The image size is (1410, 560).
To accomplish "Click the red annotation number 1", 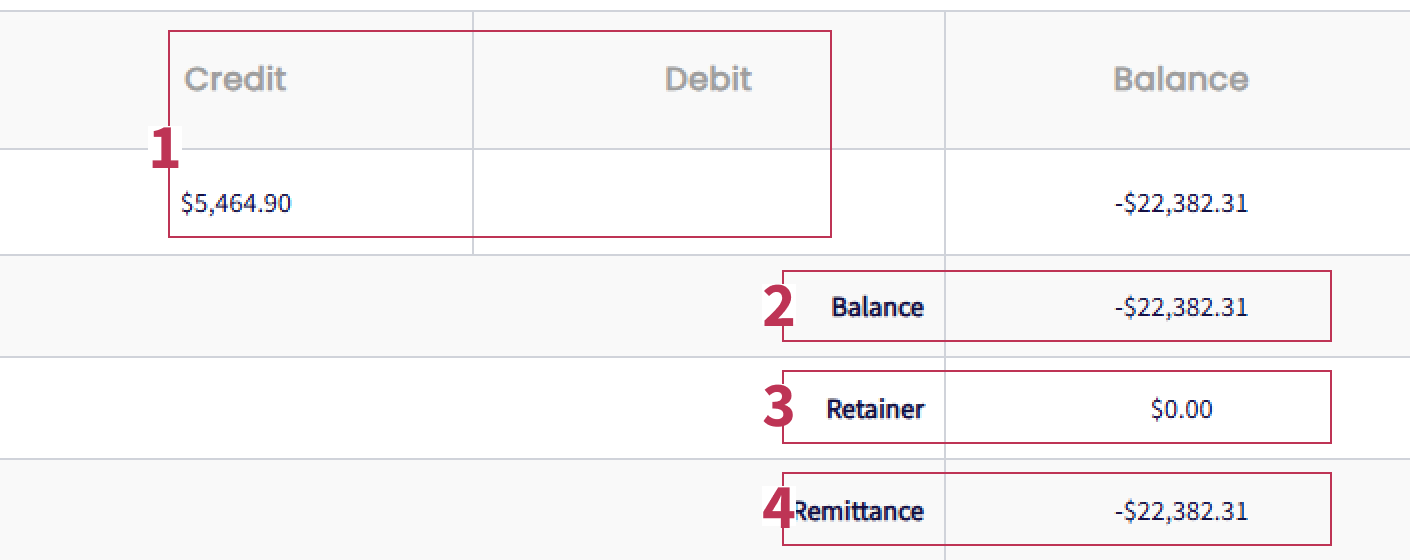I will pyautogui.click(x=165, y=149).
